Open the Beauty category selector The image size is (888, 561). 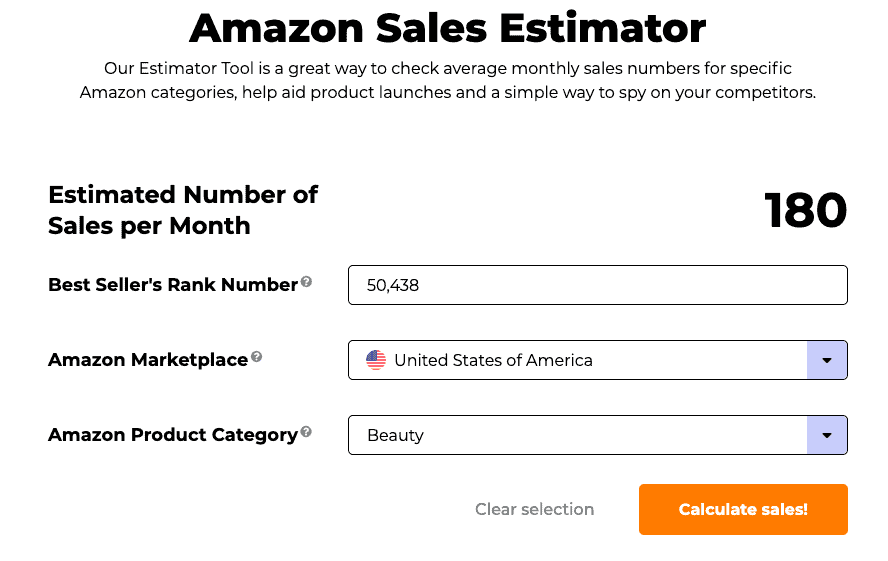coord(598,435)
